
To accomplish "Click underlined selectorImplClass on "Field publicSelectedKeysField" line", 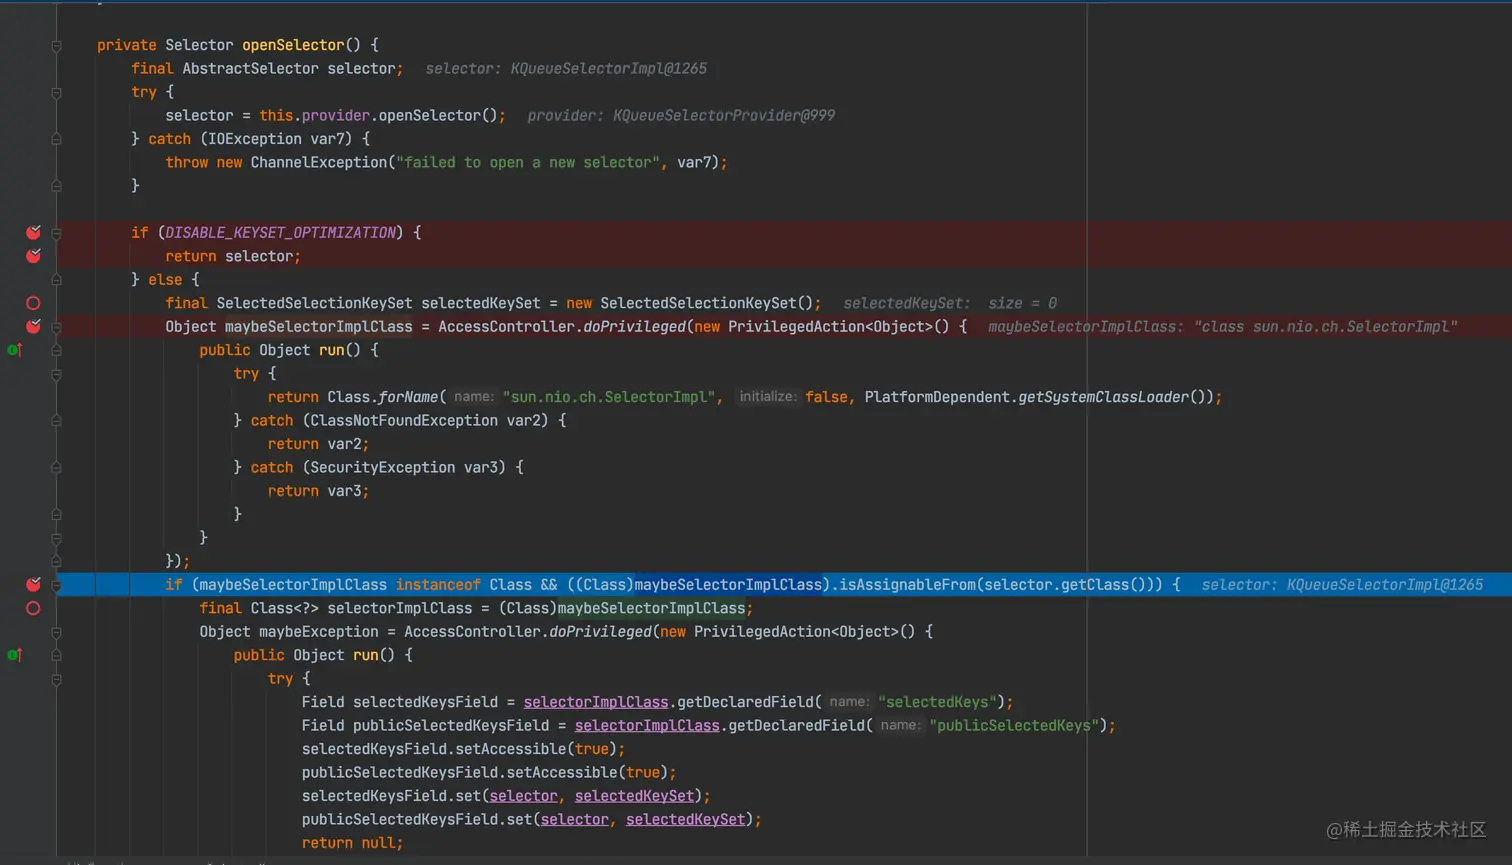I will (647, 725).
